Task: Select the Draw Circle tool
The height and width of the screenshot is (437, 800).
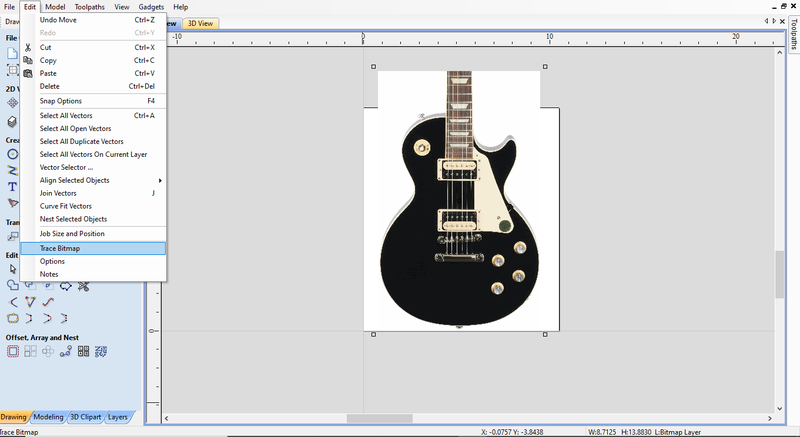Action: [x=12, y=154]
